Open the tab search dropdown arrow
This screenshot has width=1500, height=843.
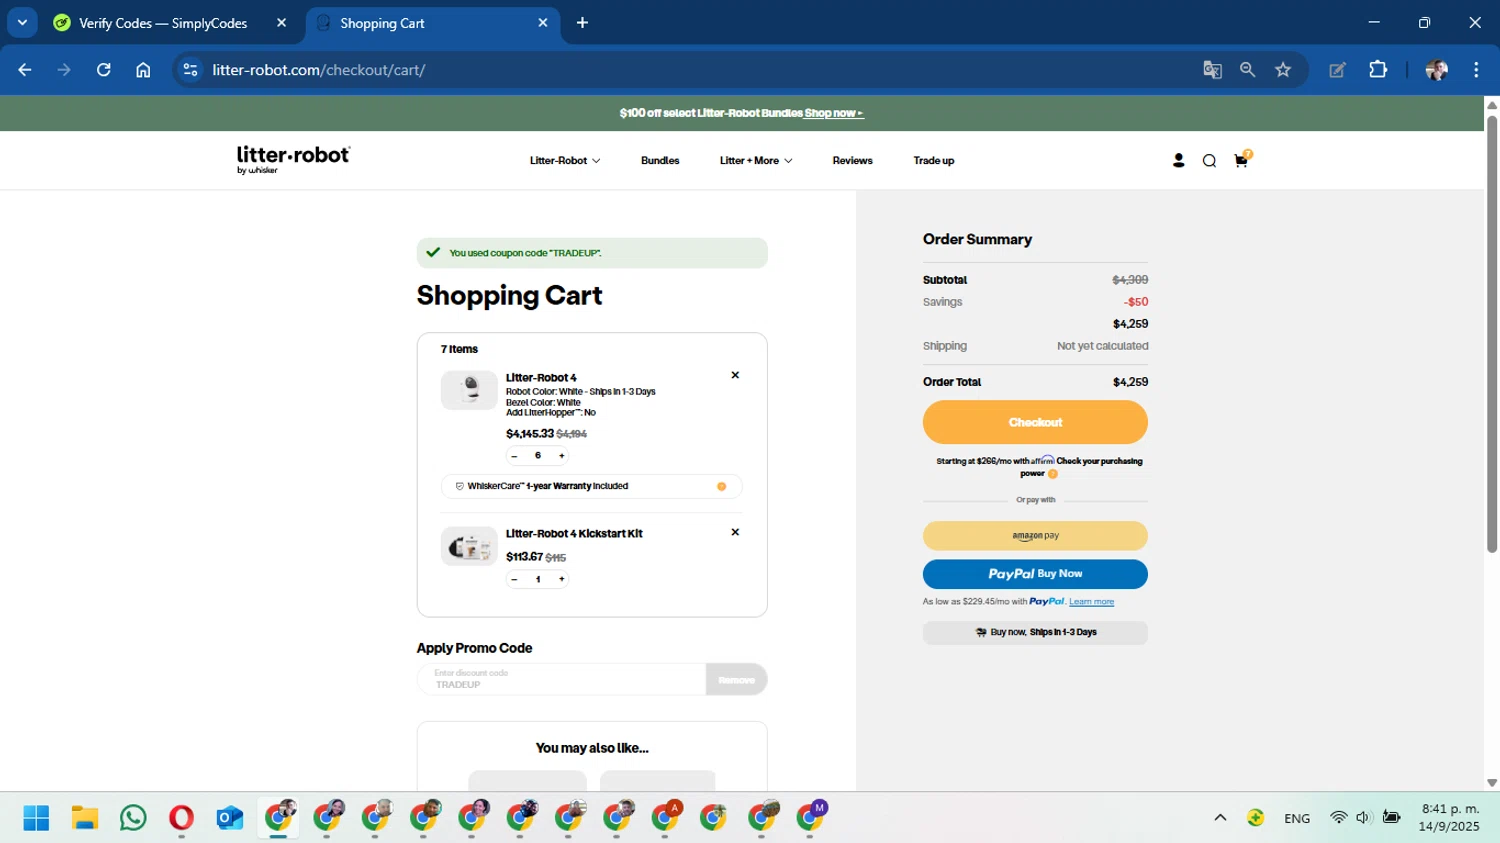coord(22,22)
